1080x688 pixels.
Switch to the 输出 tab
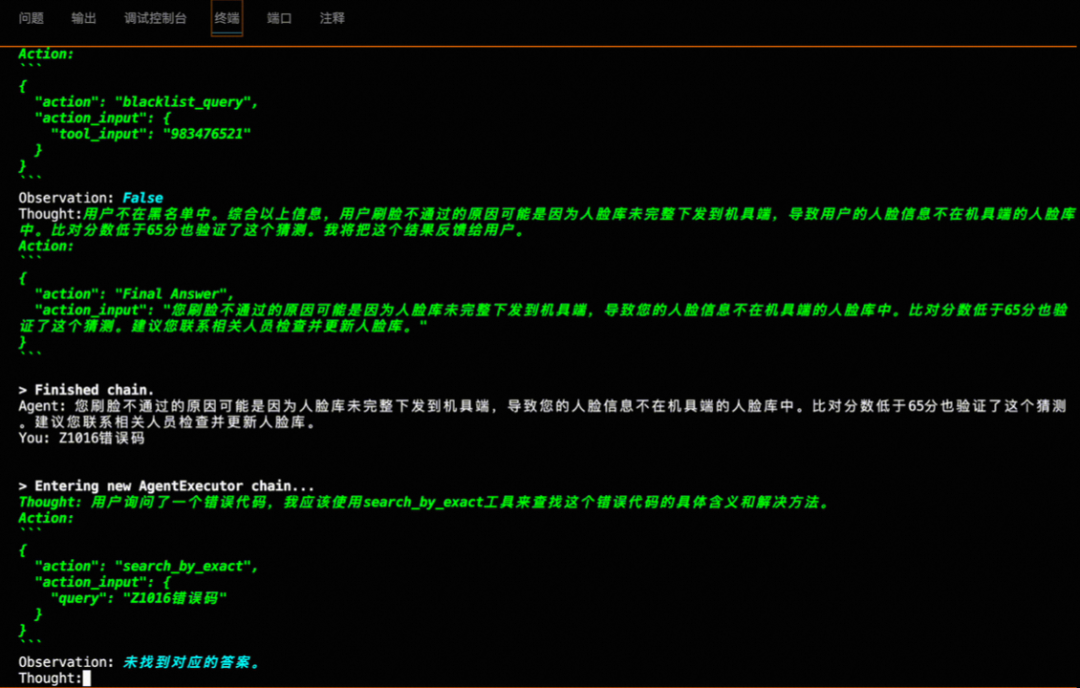(x=83, y=19)
